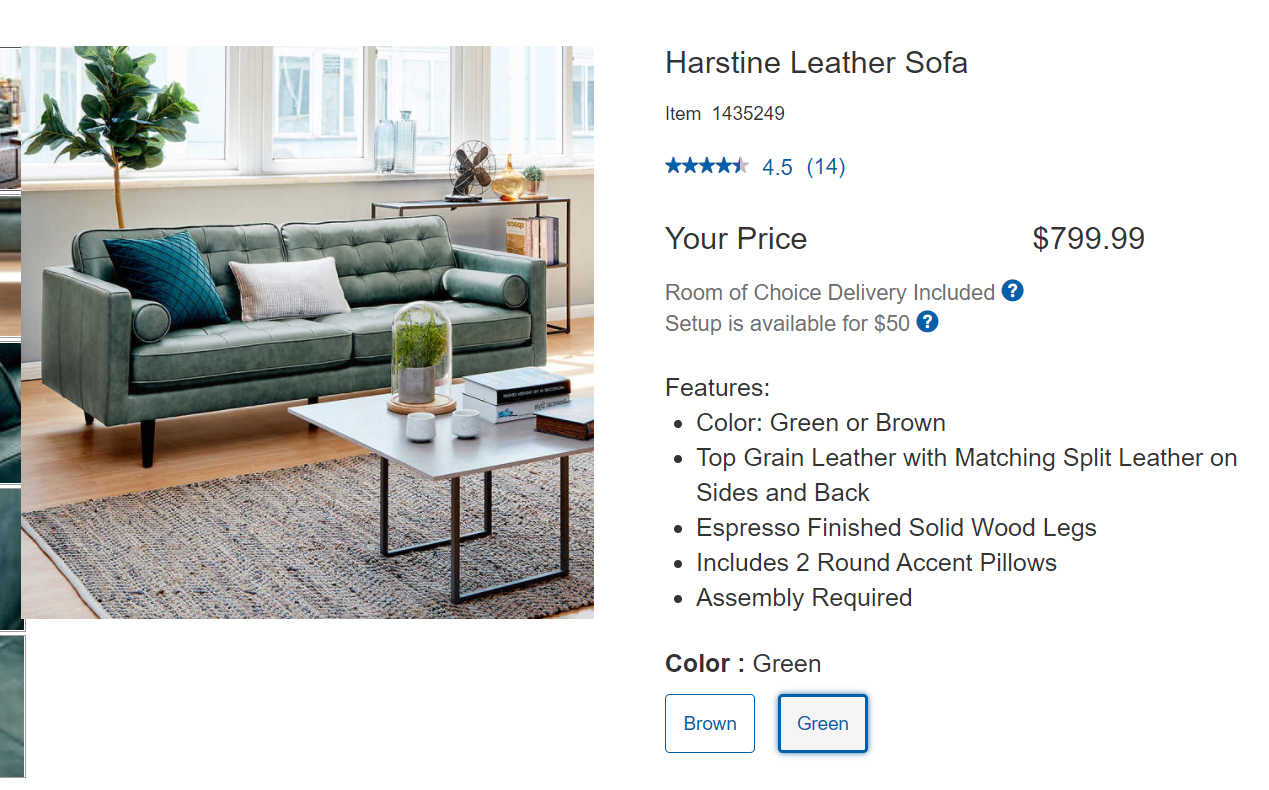Screen dimensions: 1269x790
Task: Click the first blue rating star
Action: click(671, 166)
